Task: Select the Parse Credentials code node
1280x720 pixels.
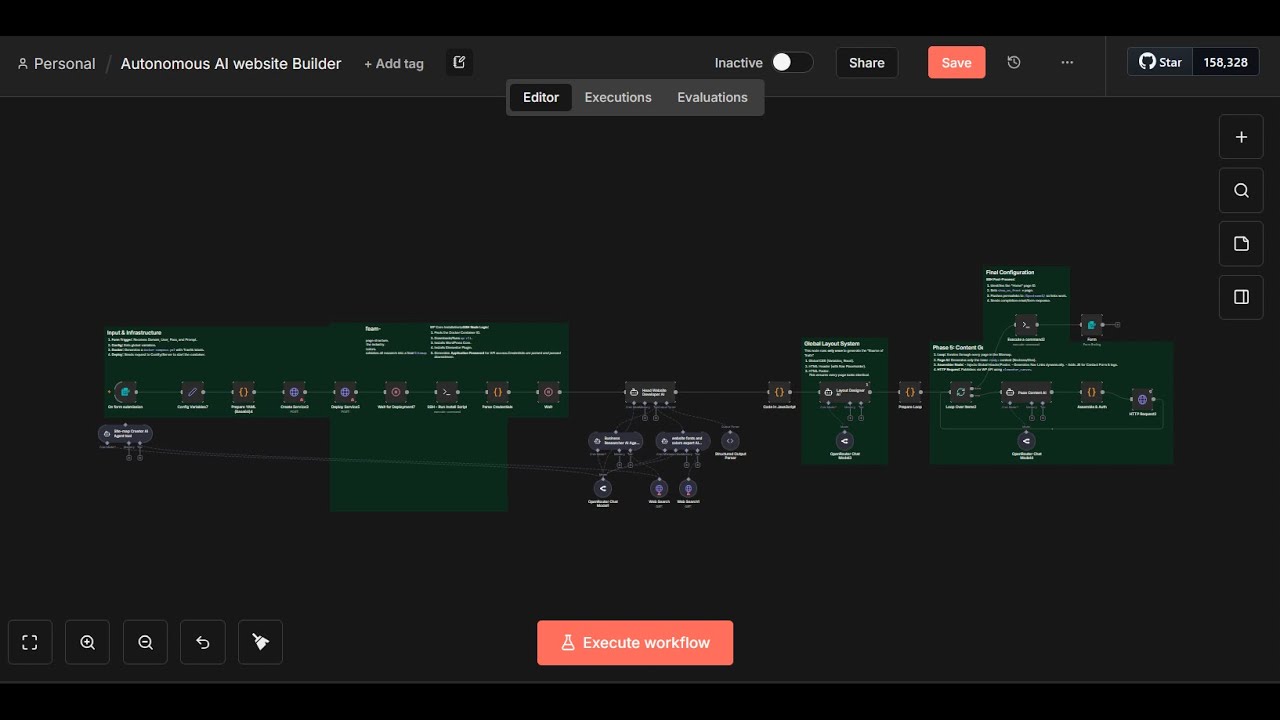Action: coord(497,392)
